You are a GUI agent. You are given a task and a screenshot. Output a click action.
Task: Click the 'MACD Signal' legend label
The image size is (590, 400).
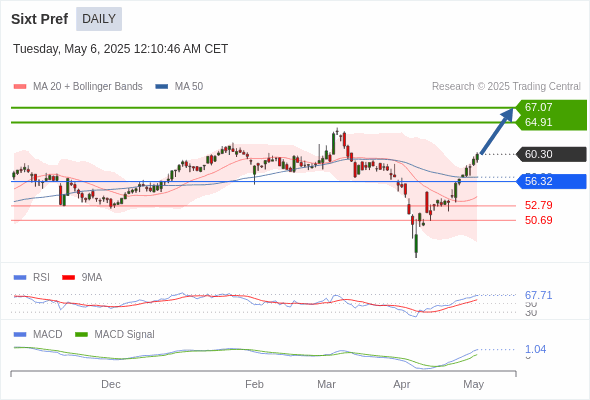coord(125,335)
